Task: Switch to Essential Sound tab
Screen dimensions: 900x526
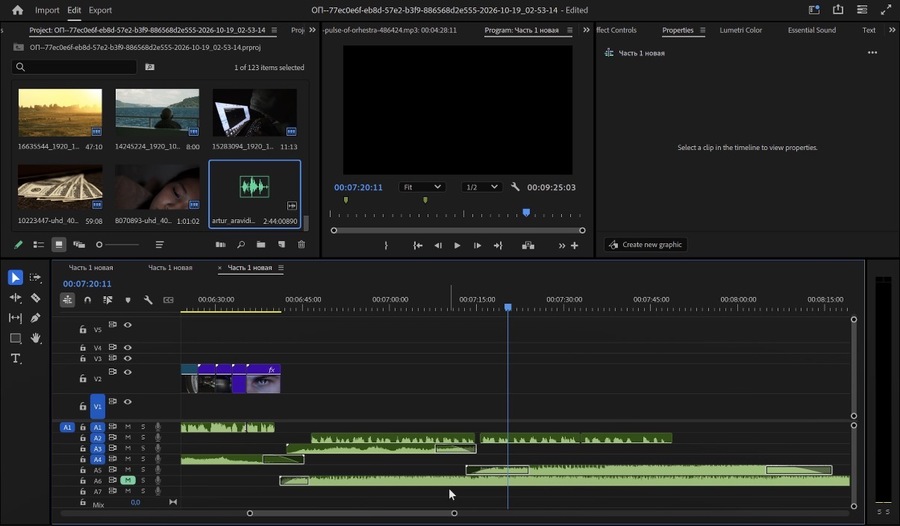Action: (x=812, y=30)
